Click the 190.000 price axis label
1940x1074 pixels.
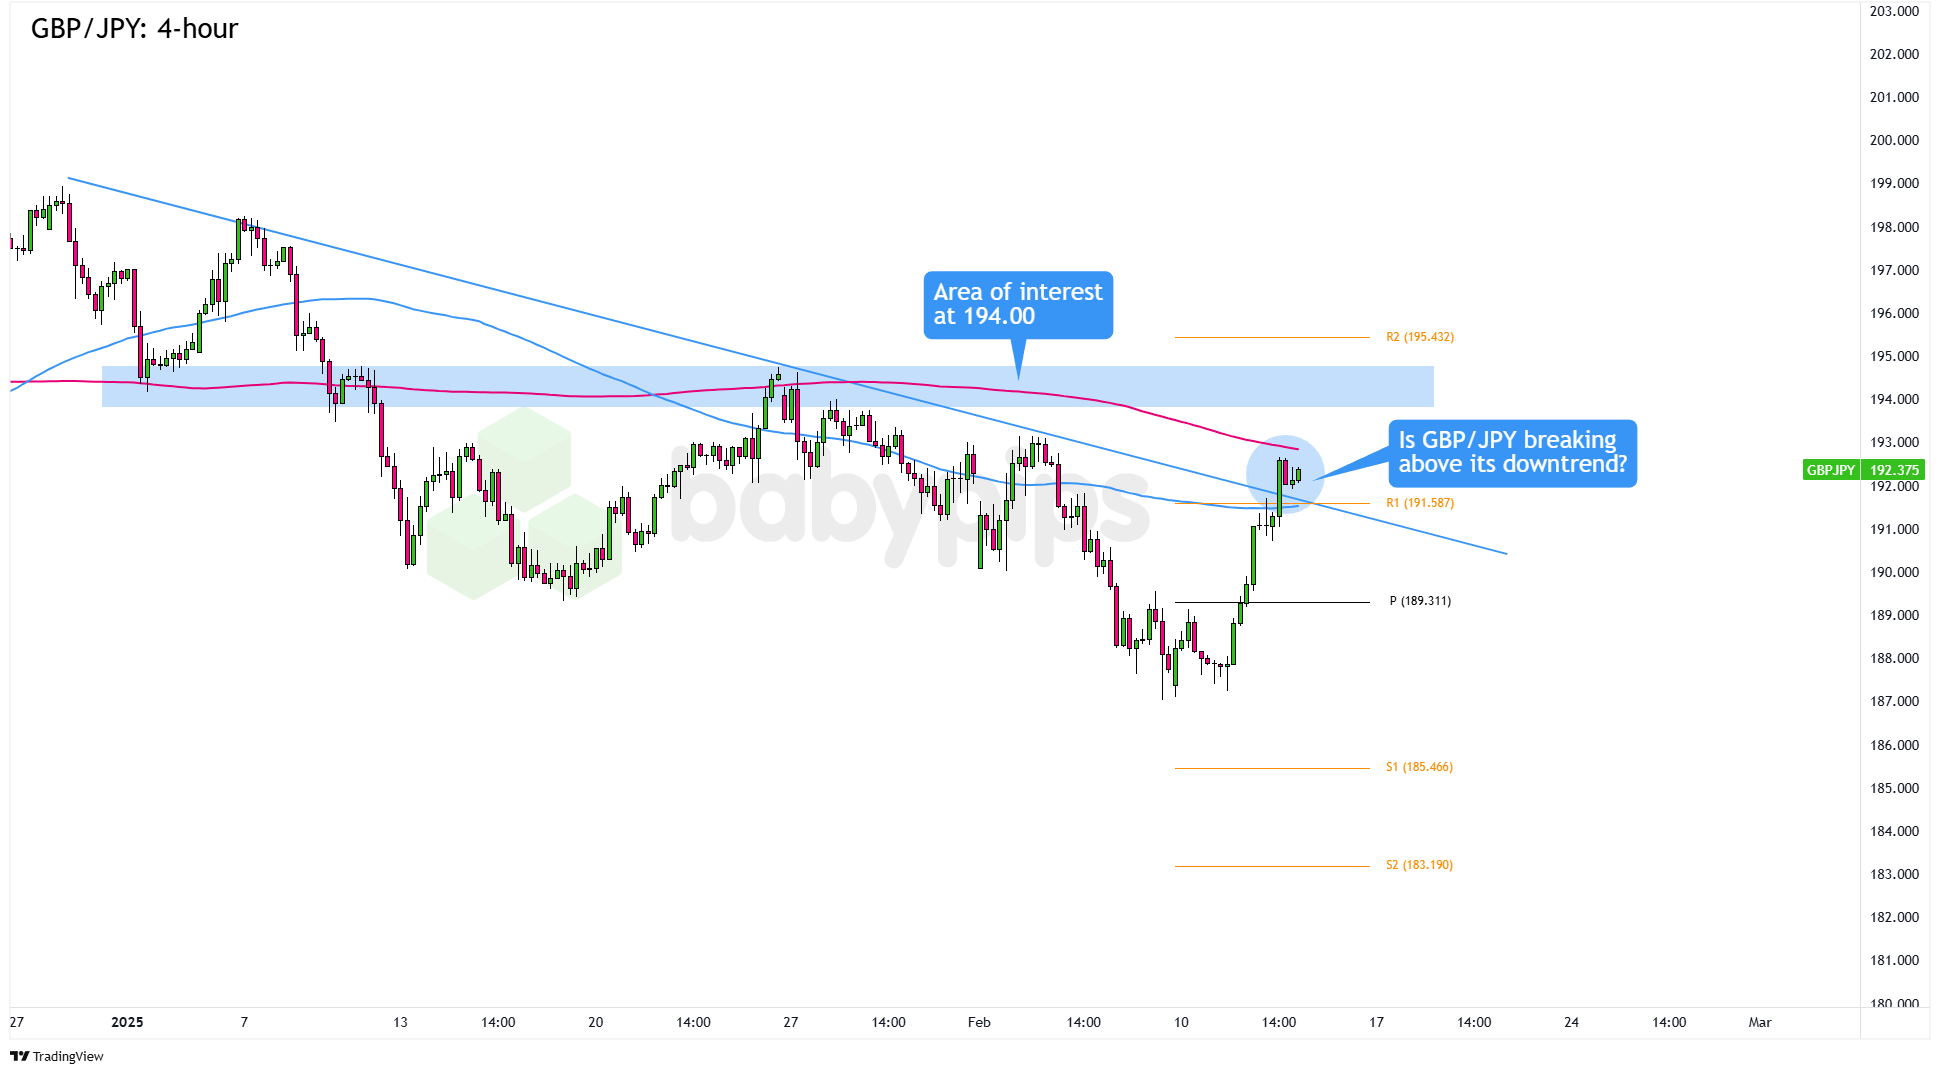tap(1894, 572)
